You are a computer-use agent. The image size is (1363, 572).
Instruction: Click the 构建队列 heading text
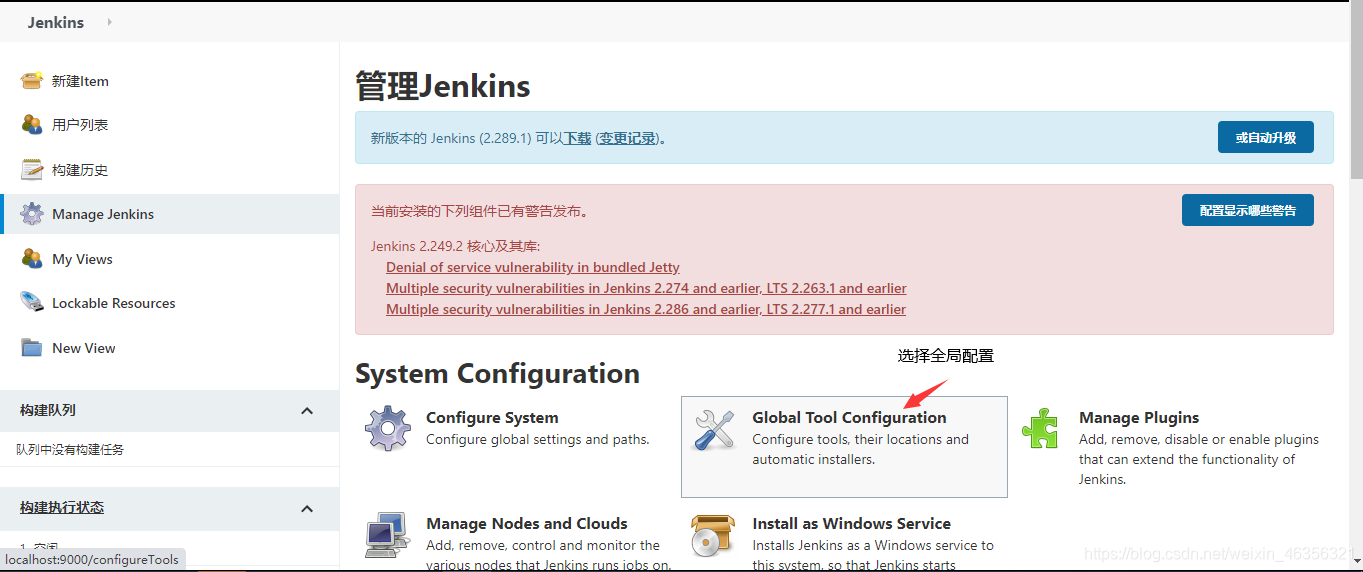point(48,410)
